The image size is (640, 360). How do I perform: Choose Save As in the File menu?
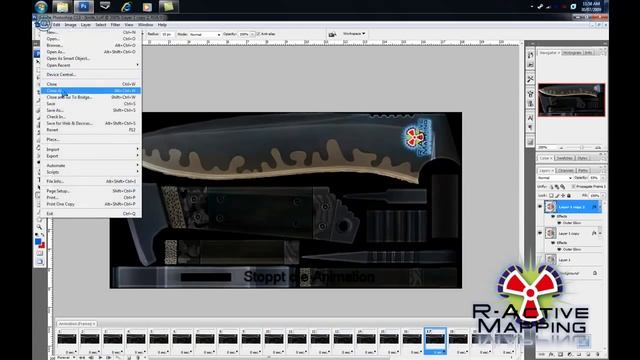tap(91, 110)
